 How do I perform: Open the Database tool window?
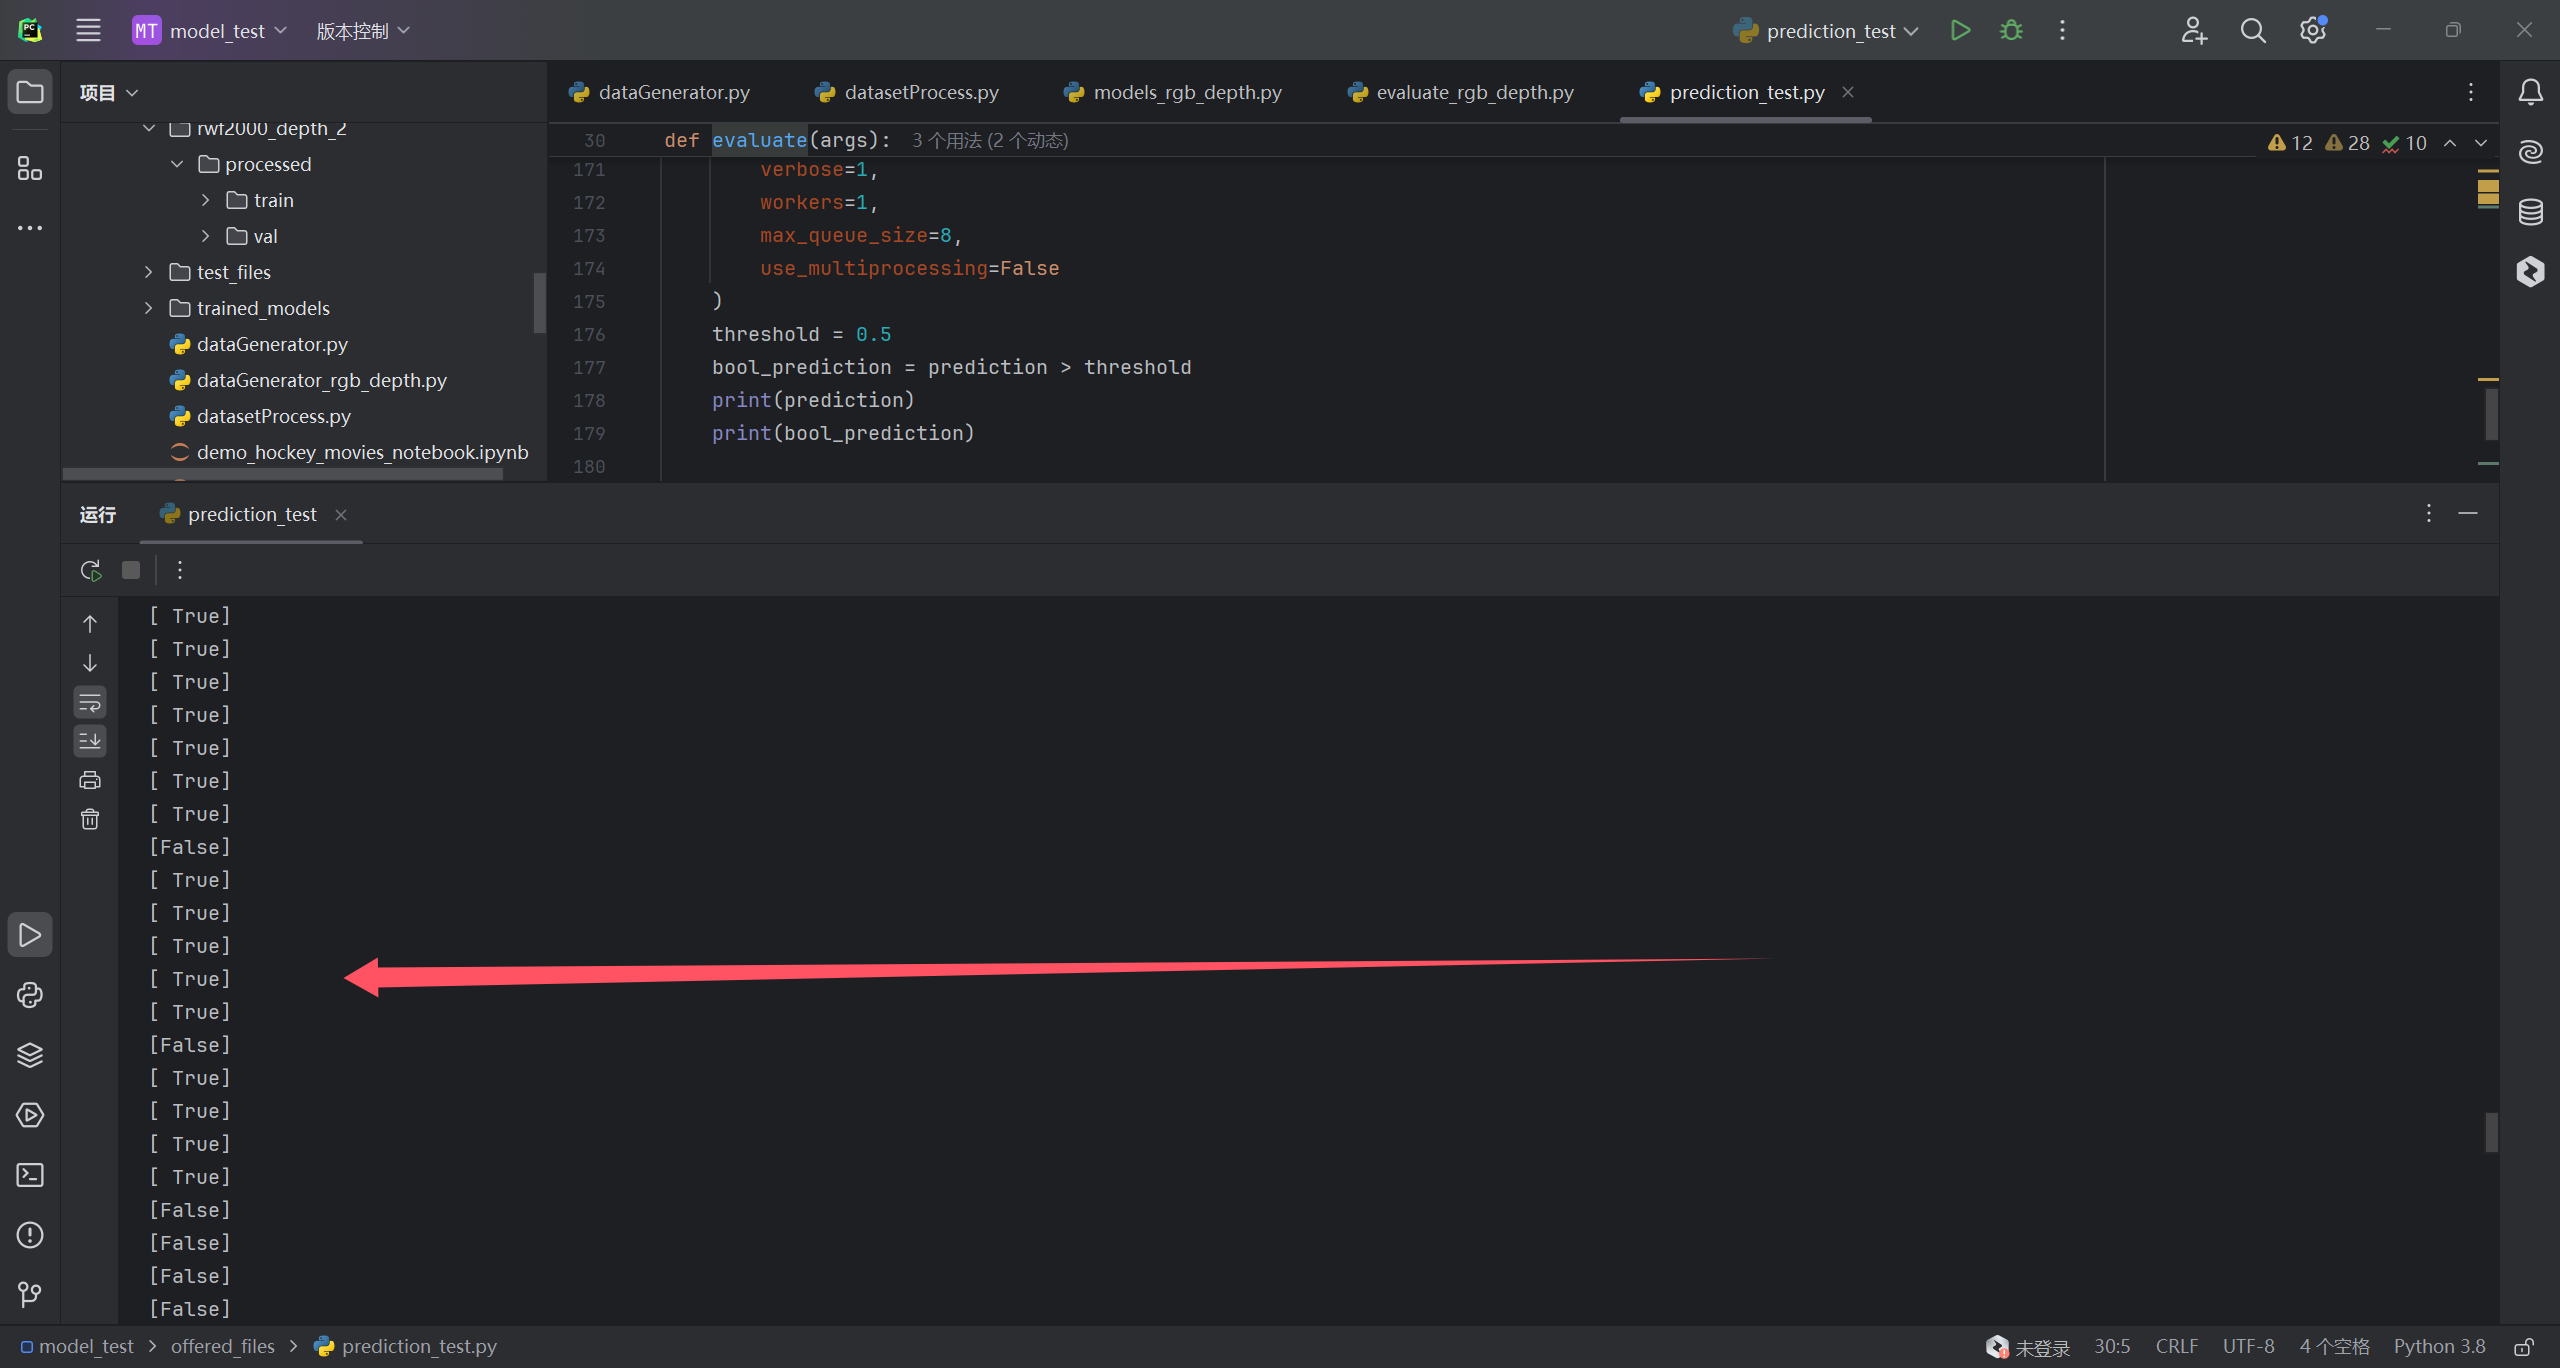coord(2530,212)
